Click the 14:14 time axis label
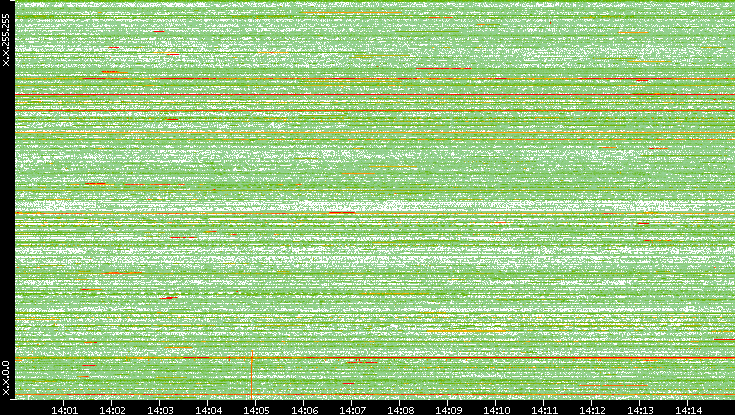This screenshot has height=415, width=735. pos(689,410)
